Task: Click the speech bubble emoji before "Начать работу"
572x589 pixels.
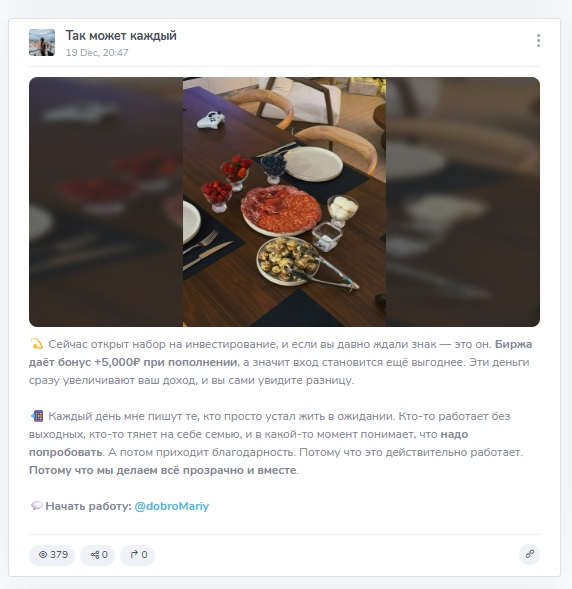Action: 36,506
